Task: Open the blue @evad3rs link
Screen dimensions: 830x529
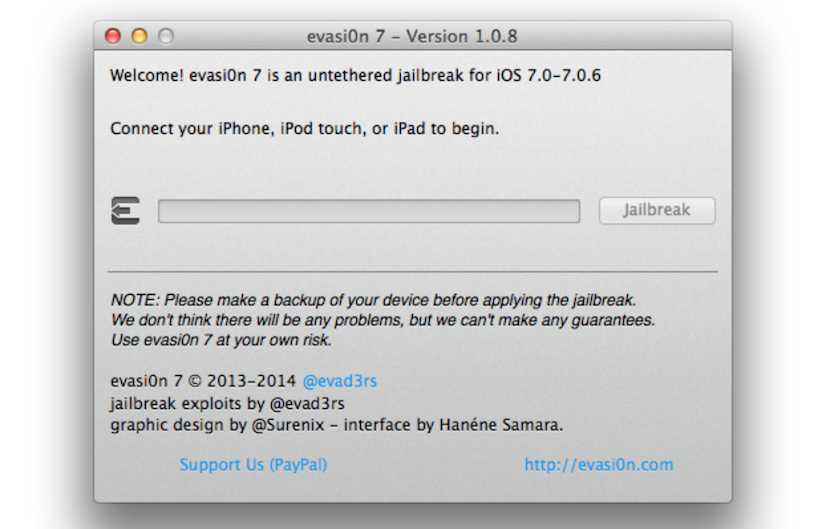Action: 339,381
